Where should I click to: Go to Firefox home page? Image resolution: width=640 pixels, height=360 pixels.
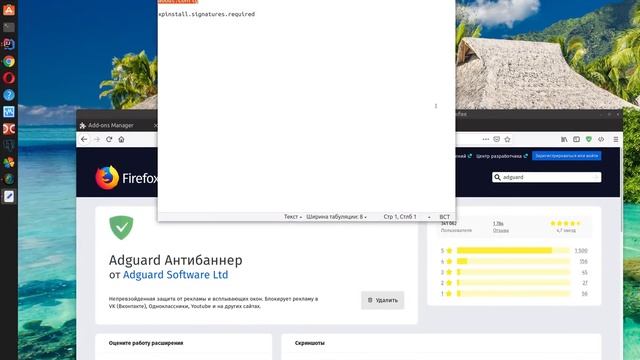(121, 139)
